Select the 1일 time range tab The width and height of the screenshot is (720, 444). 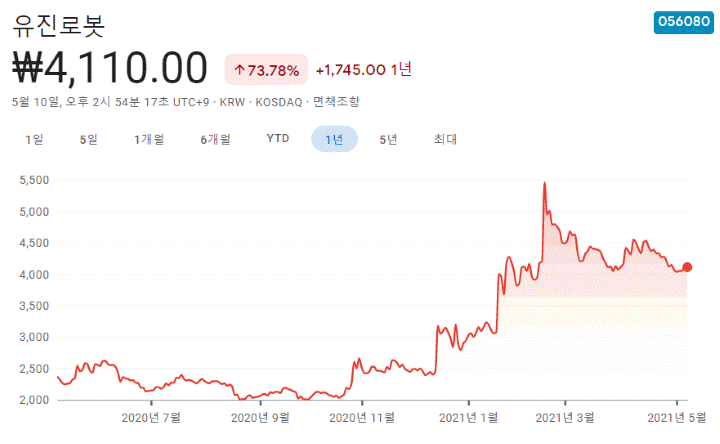[34, 139]
